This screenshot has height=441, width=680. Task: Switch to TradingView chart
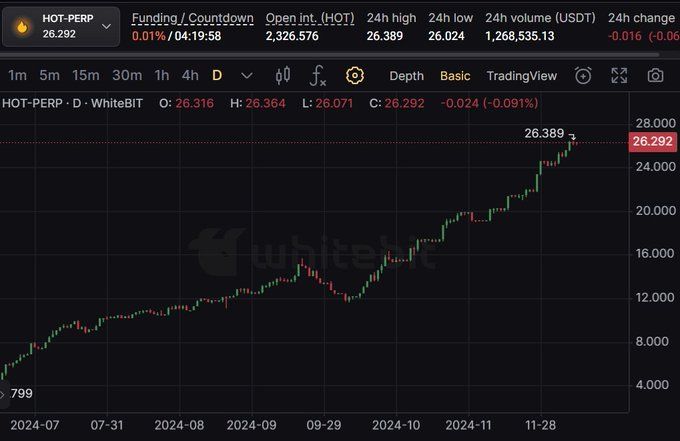522,76
